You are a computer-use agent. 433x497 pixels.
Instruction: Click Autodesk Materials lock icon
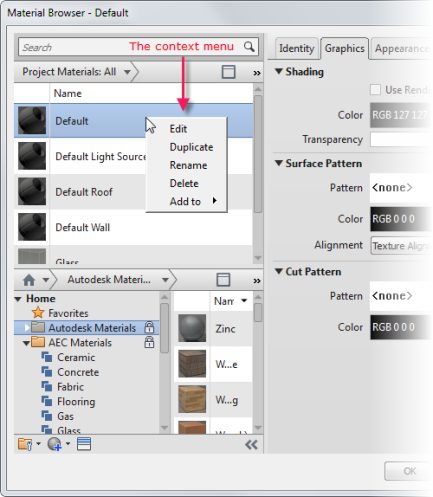click(149, 327)
